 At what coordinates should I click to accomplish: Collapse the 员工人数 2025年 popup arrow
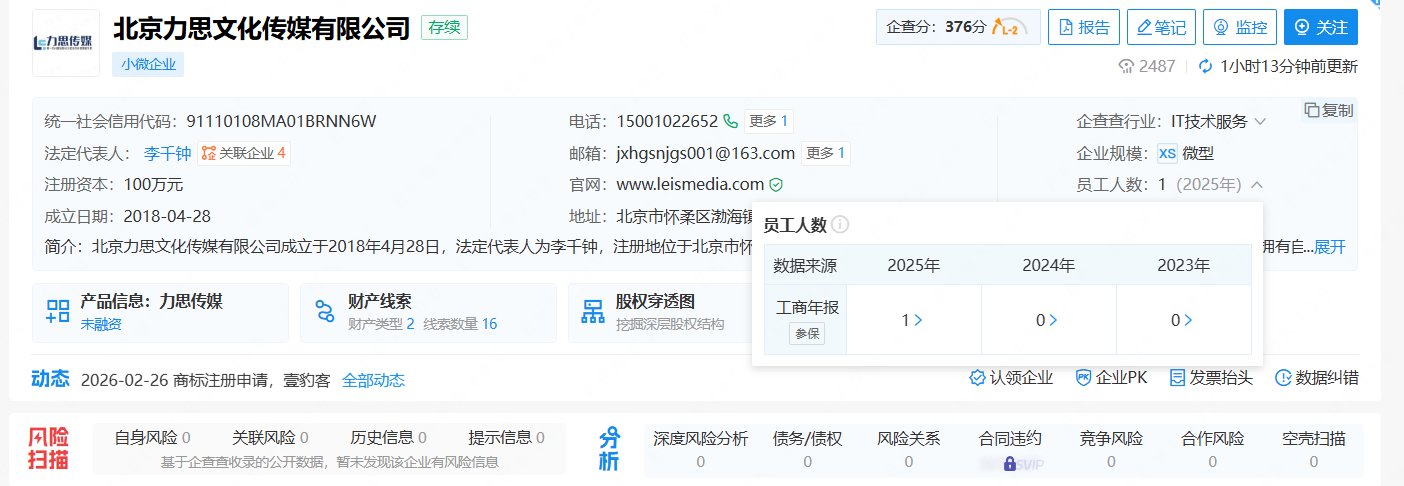click(1257, 185)
